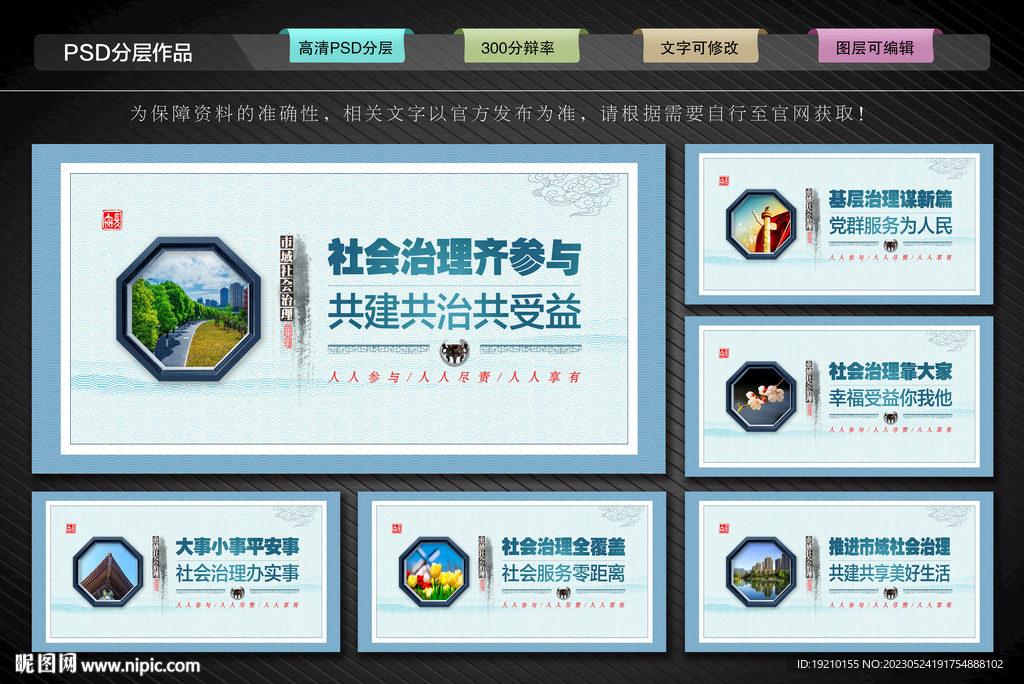Viewport: 1024px width, 684px height.
Task: Select the ID:19210155 number text
Action: pyautogui.click(x=899, y=664)
